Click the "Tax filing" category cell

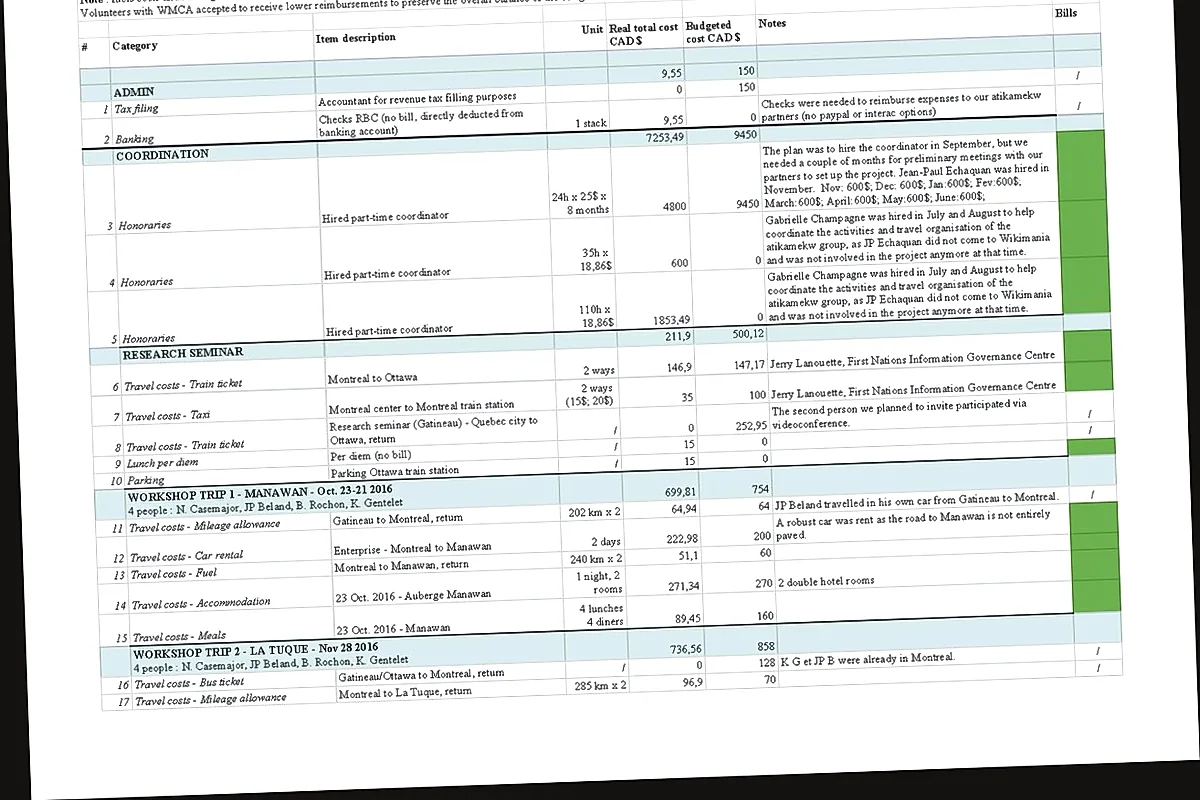tap(136, 109)
